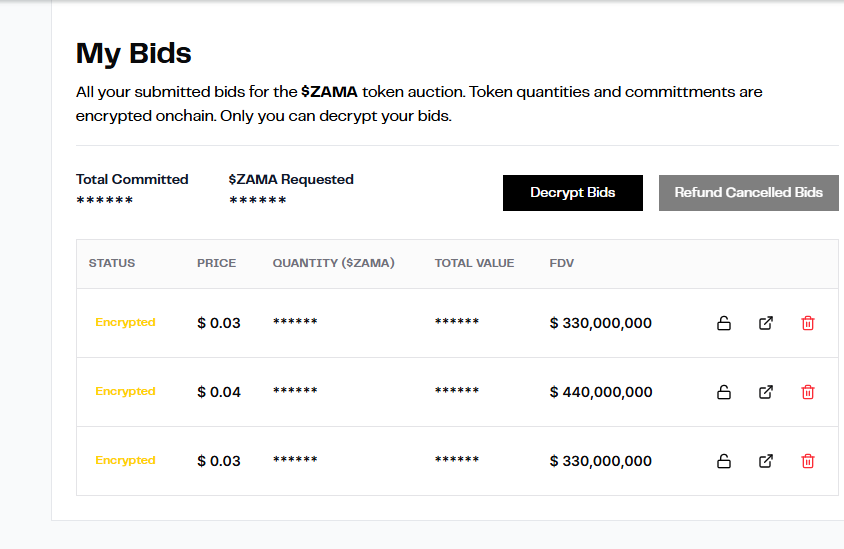
Task: Click the FDV column header
Action: point(562,263)
